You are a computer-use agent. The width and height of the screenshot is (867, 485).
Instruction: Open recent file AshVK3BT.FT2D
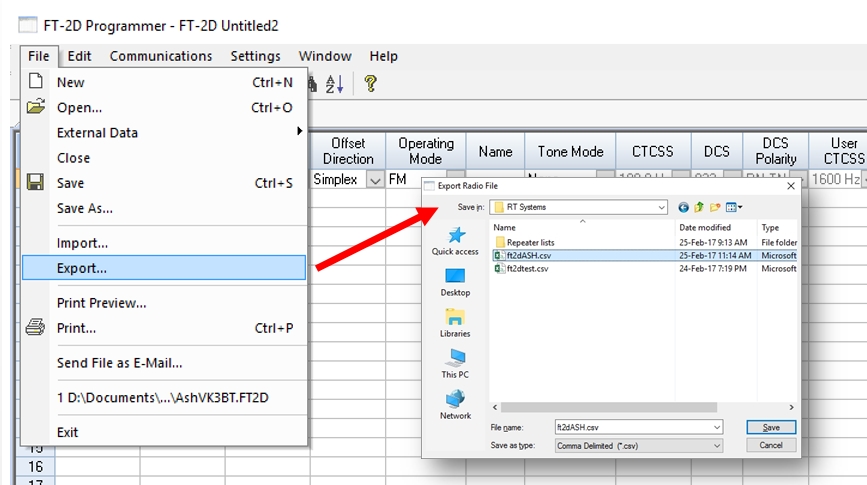[164, 398]
